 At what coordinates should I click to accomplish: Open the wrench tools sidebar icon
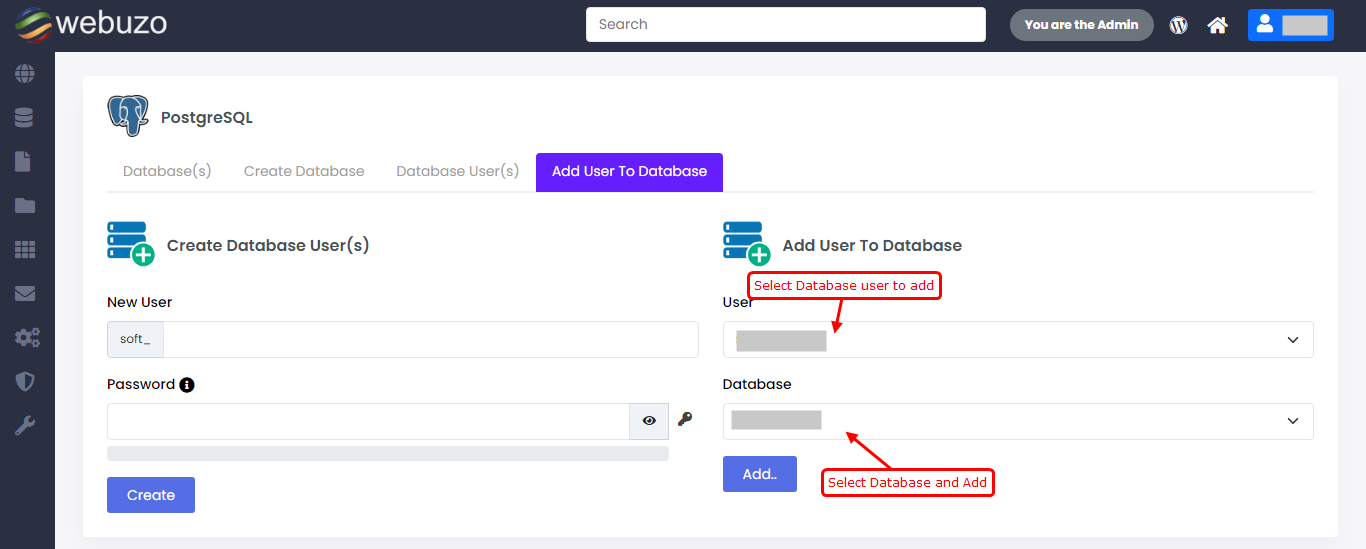[x=25, y=426]
